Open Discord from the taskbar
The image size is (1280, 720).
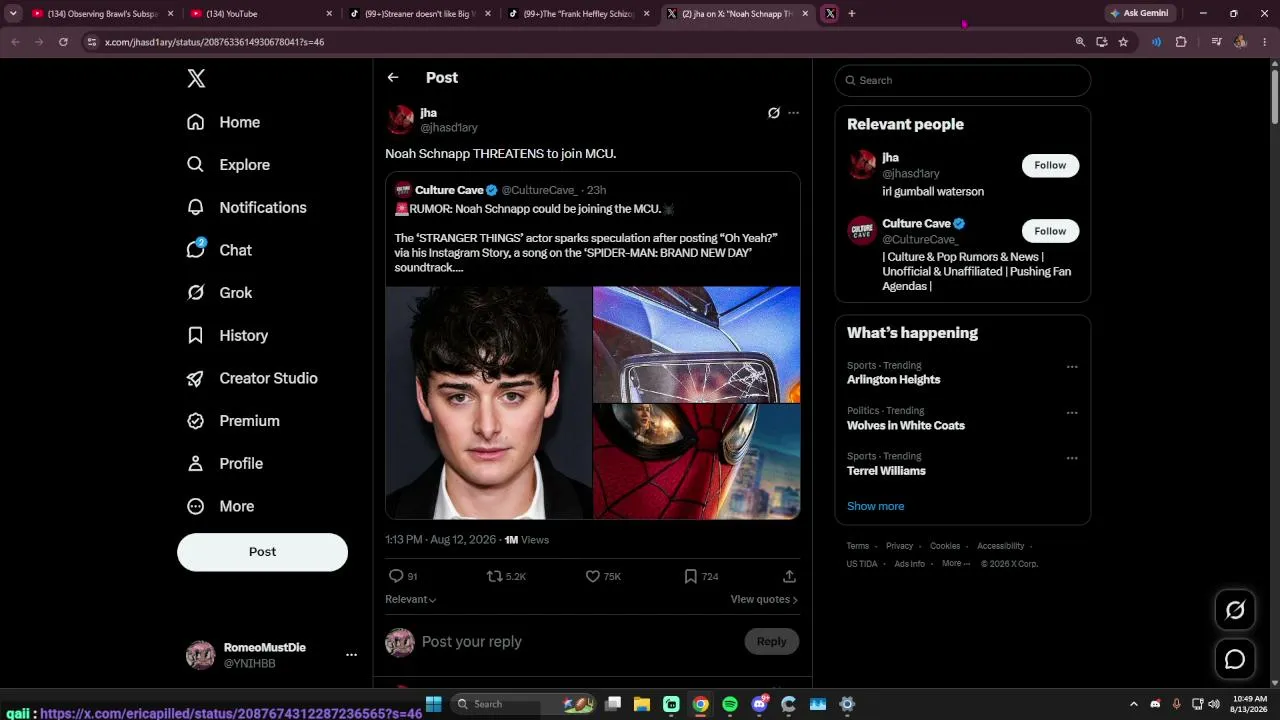(759, 704)
